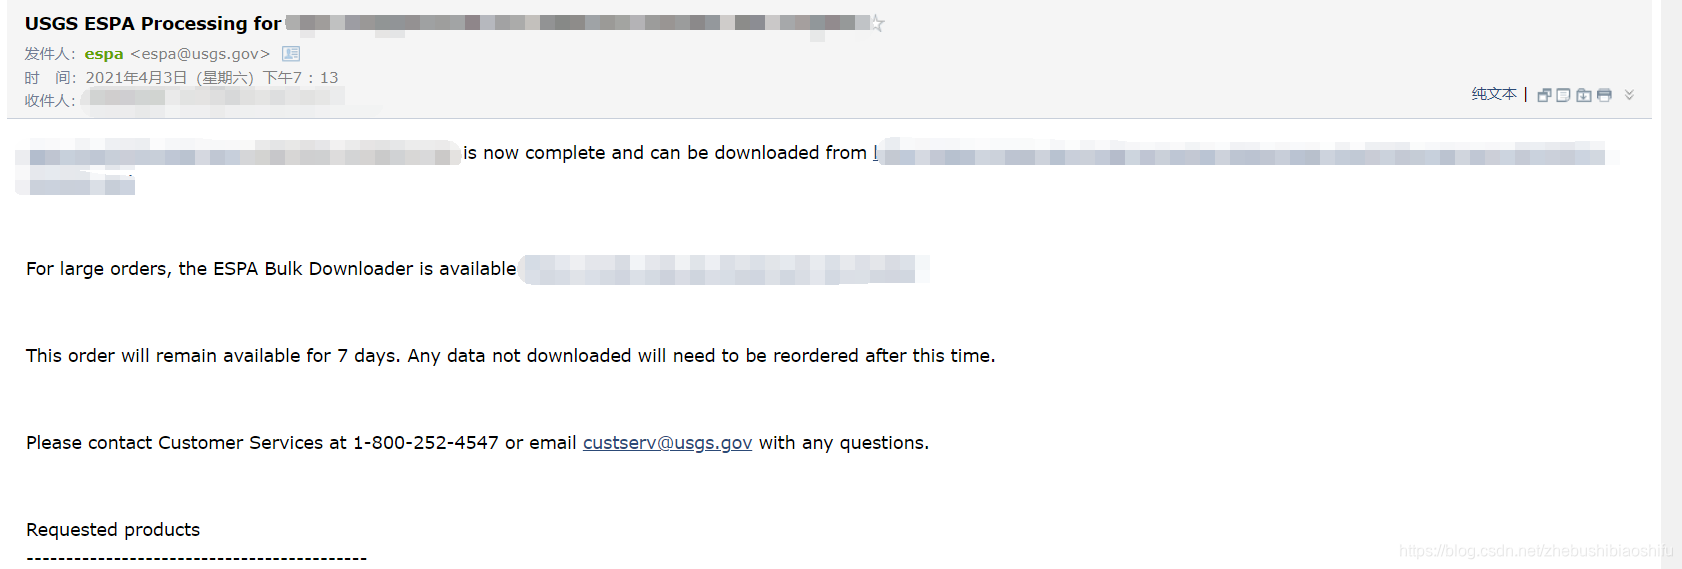Switch to 纯文本 plain text view
1682x569 pixels.
tap(1494, 94)
